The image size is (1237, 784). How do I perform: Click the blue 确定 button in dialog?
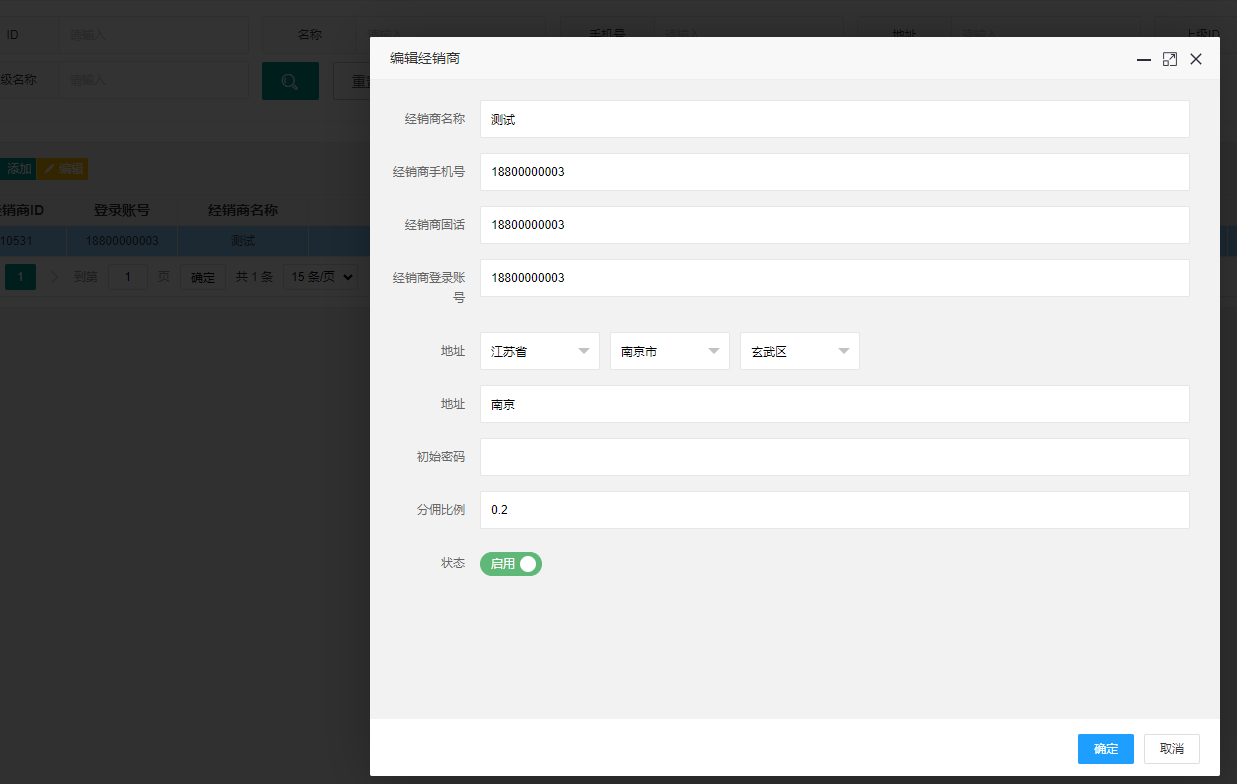point(1106,749)
